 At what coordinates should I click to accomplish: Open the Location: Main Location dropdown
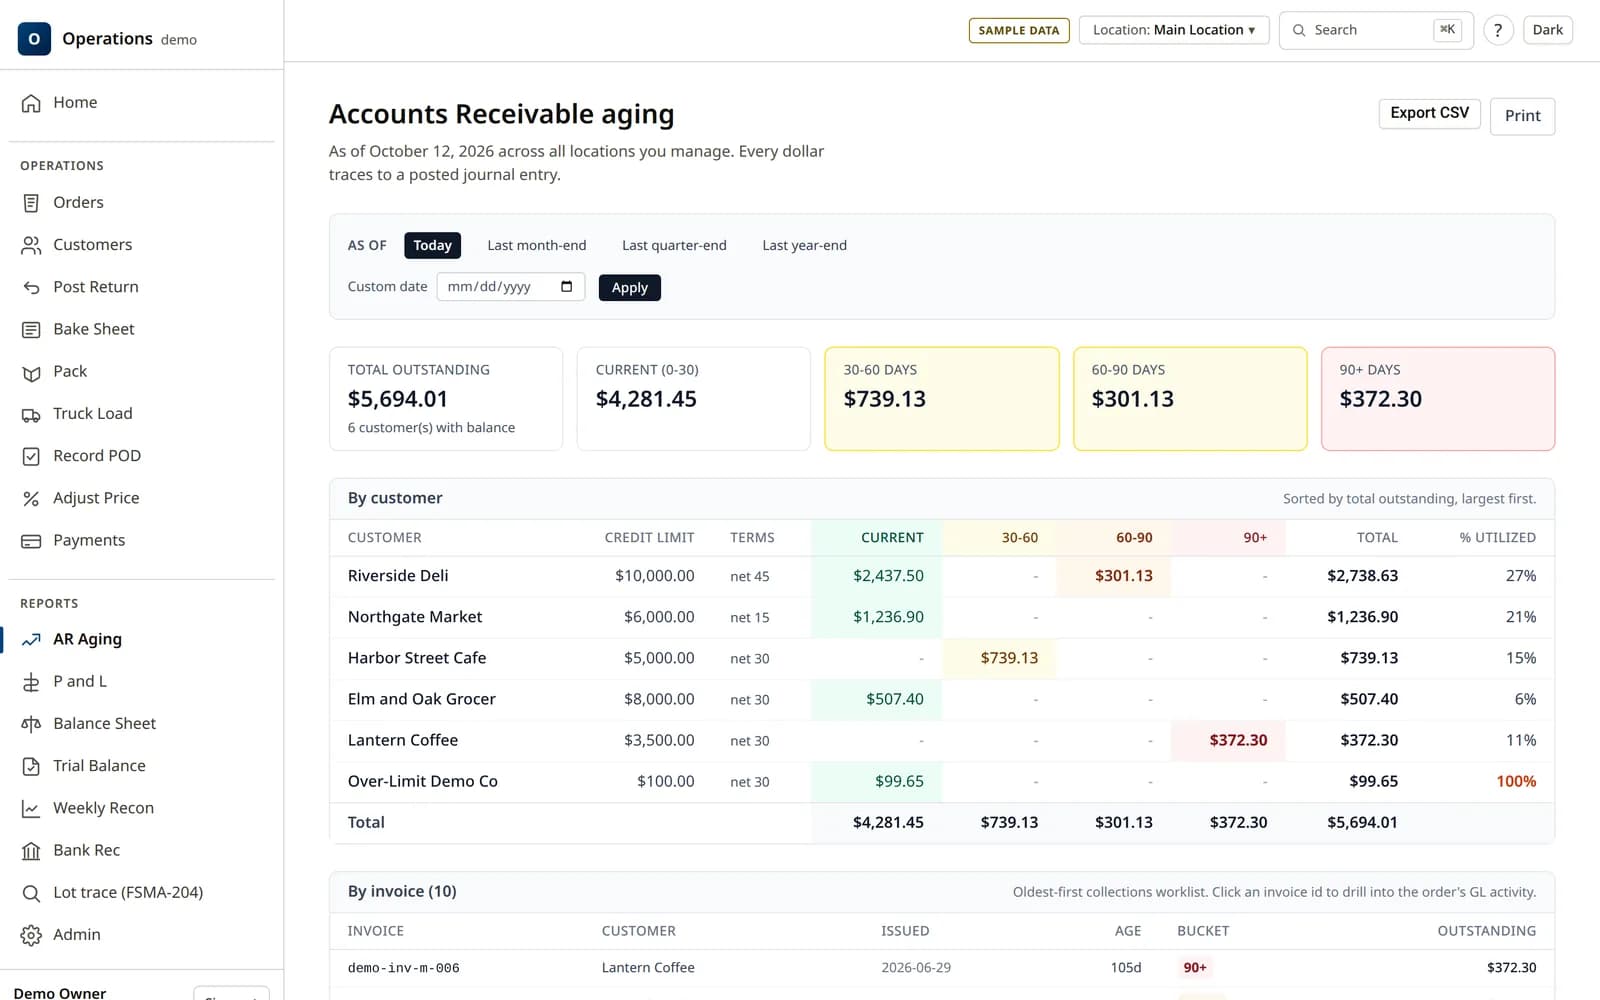pos(1173,30)
